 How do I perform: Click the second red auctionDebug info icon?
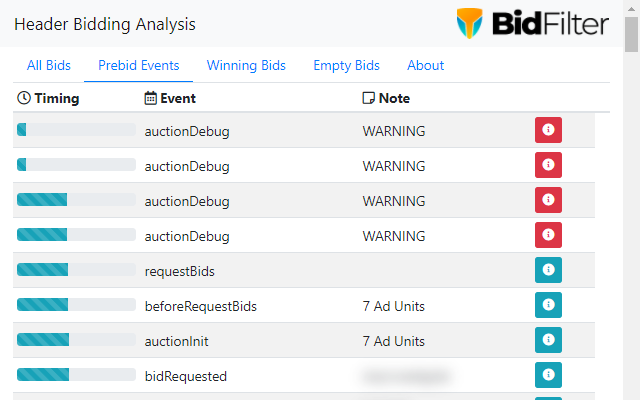click(x=548, y=165)
